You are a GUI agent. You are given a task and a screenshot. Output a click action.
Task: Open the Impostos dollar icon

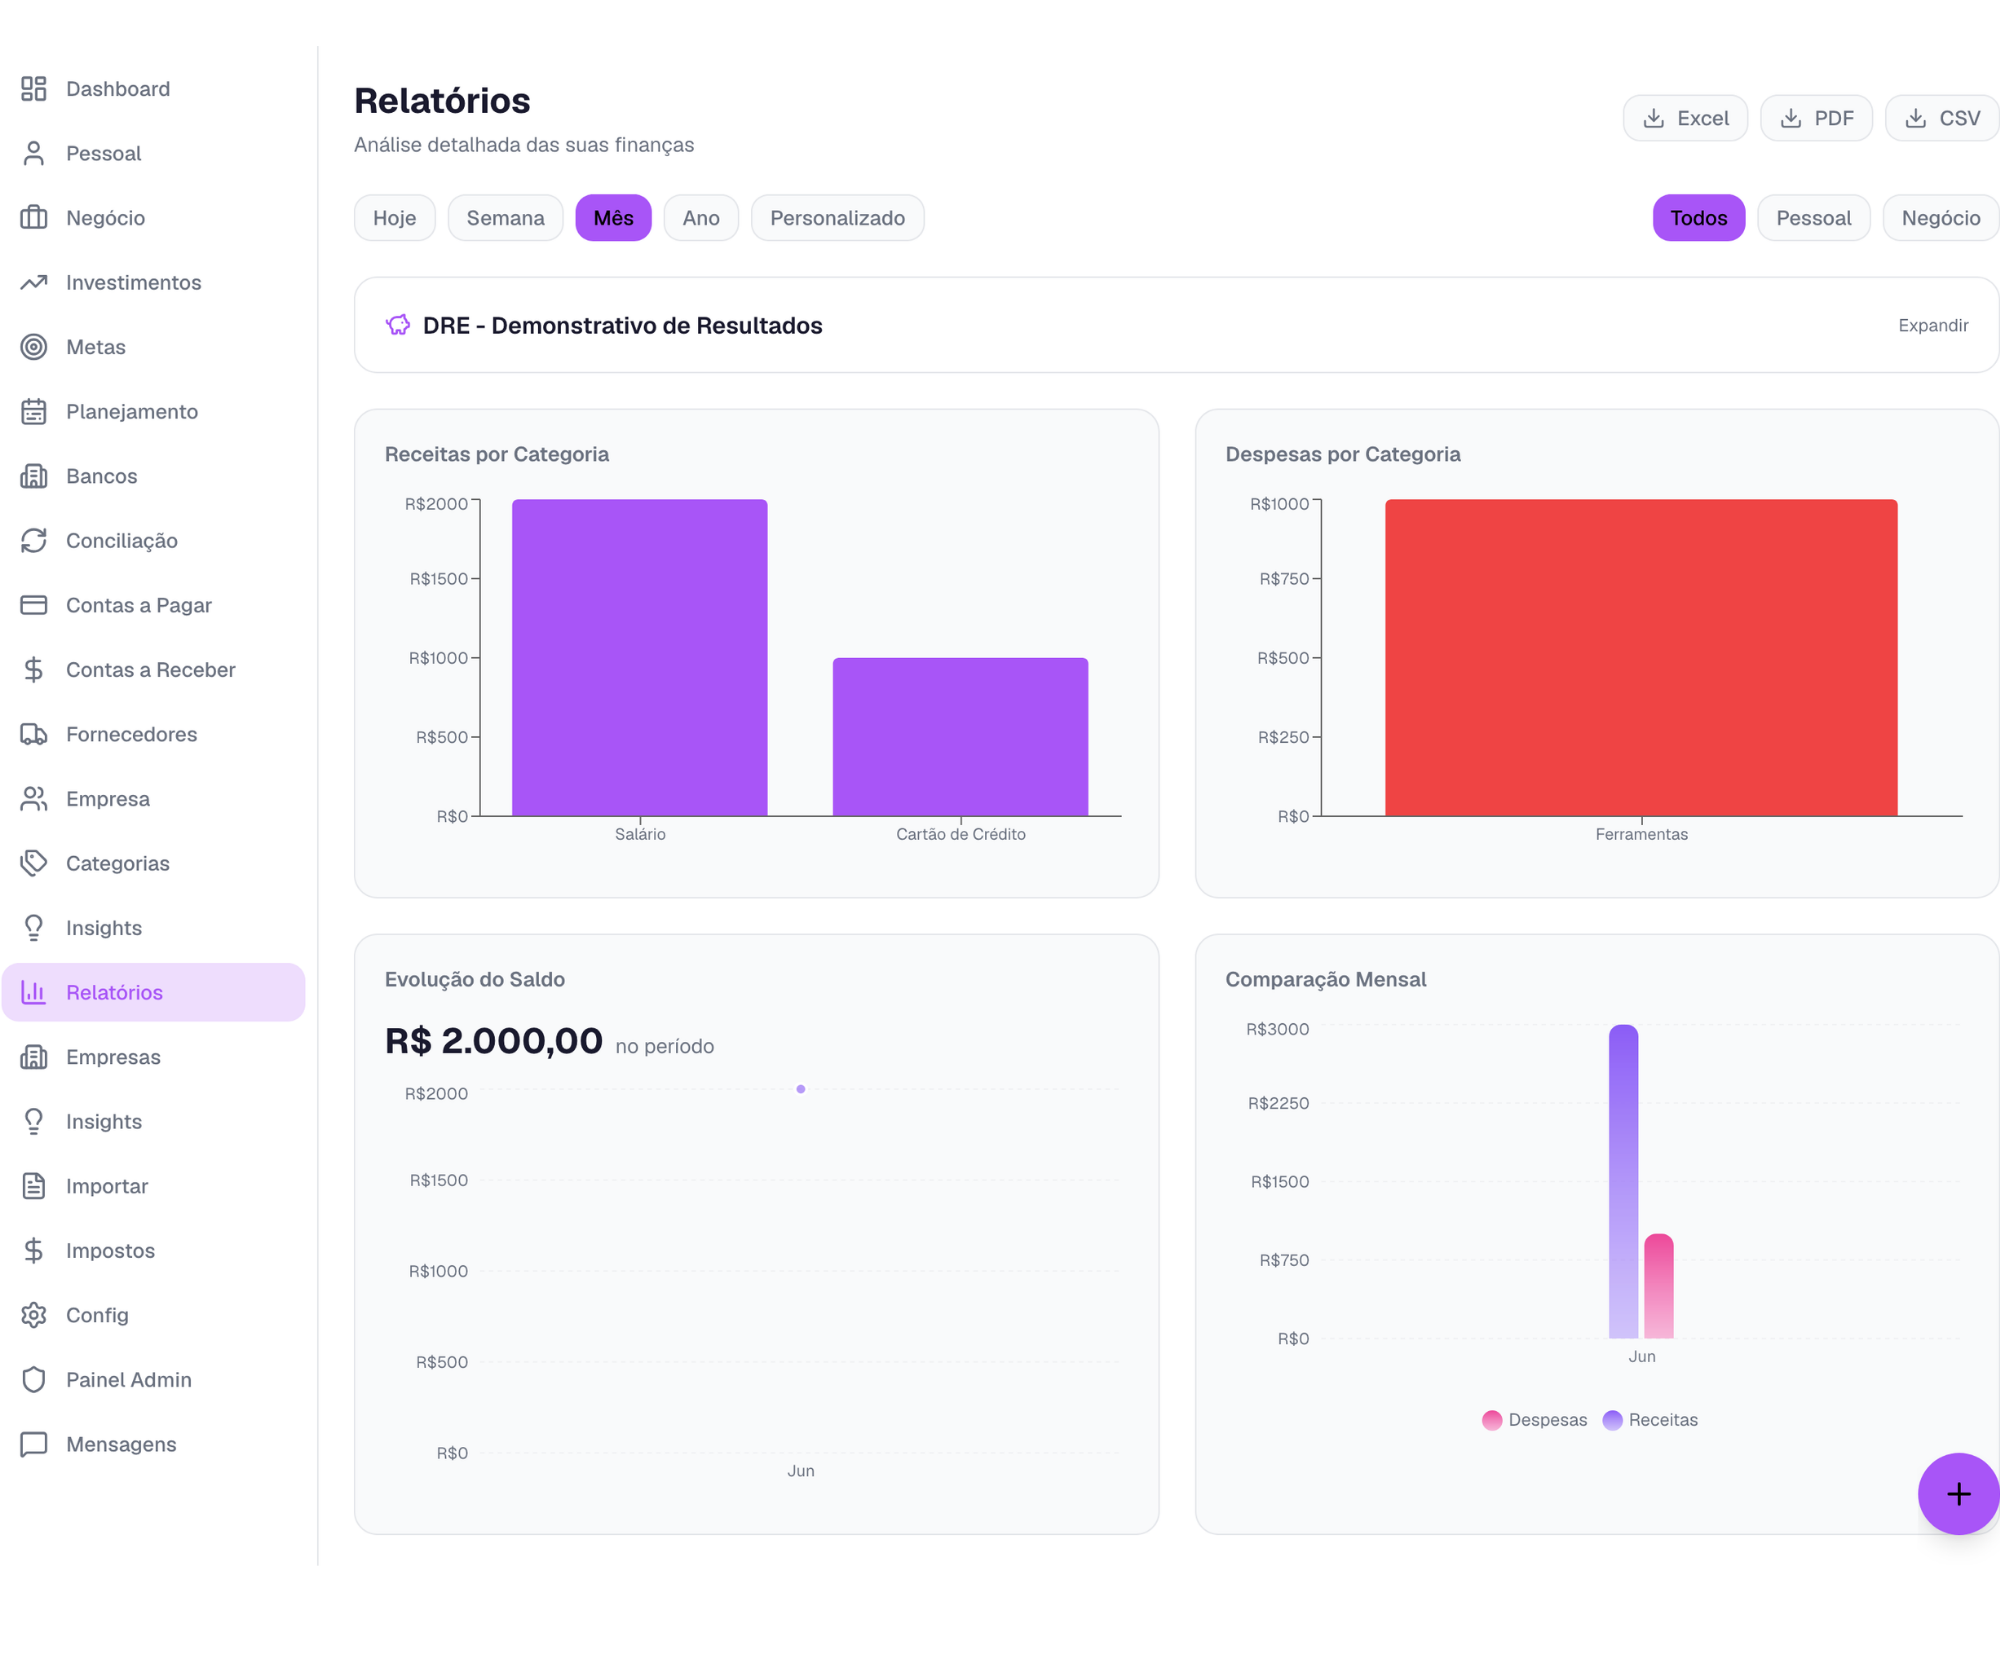coord(34,1250)
